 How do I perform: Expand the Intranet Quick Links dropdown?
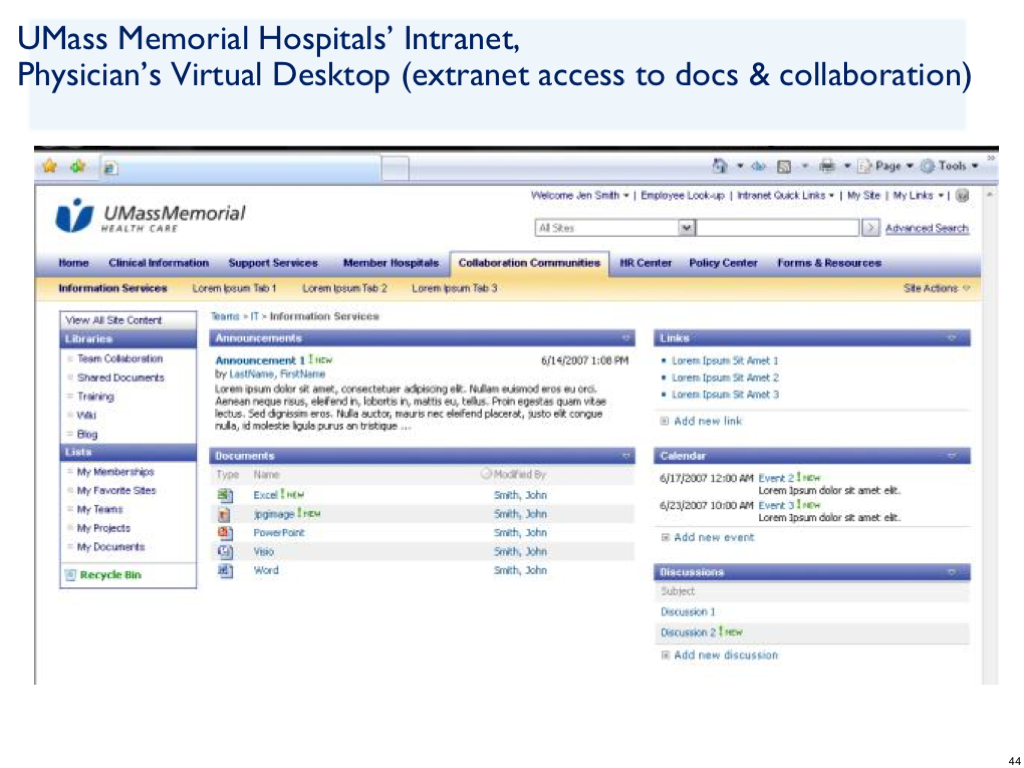pos(786,195)
